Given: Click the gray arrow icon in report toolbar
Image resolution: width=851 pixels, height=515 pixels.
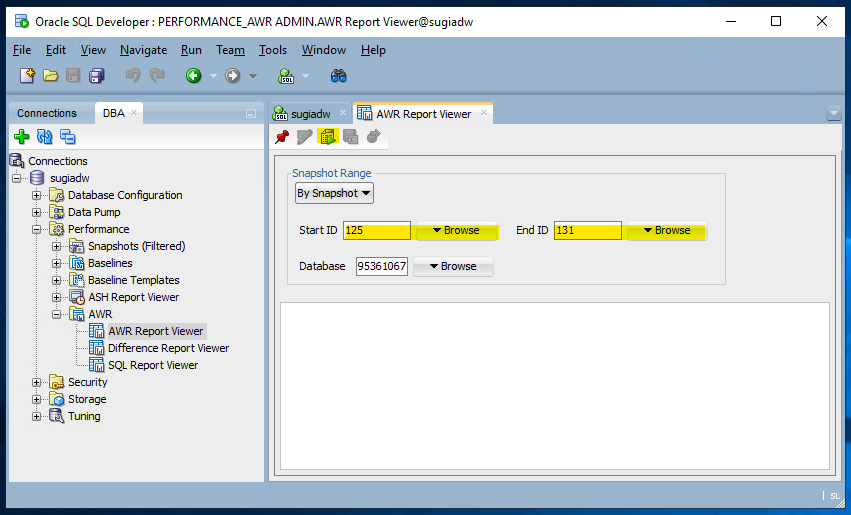Looking at the screenshot, I should (373, 137).
